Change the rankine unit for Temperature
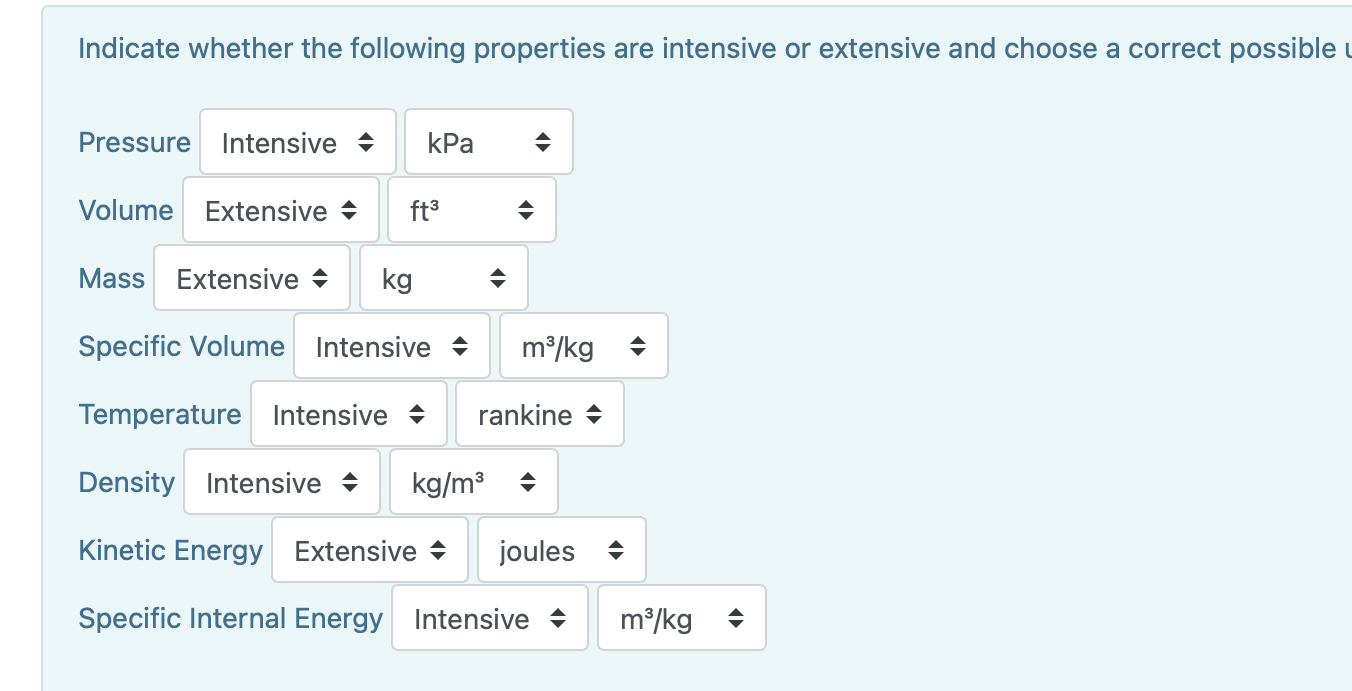 click(x=540, y=413)
